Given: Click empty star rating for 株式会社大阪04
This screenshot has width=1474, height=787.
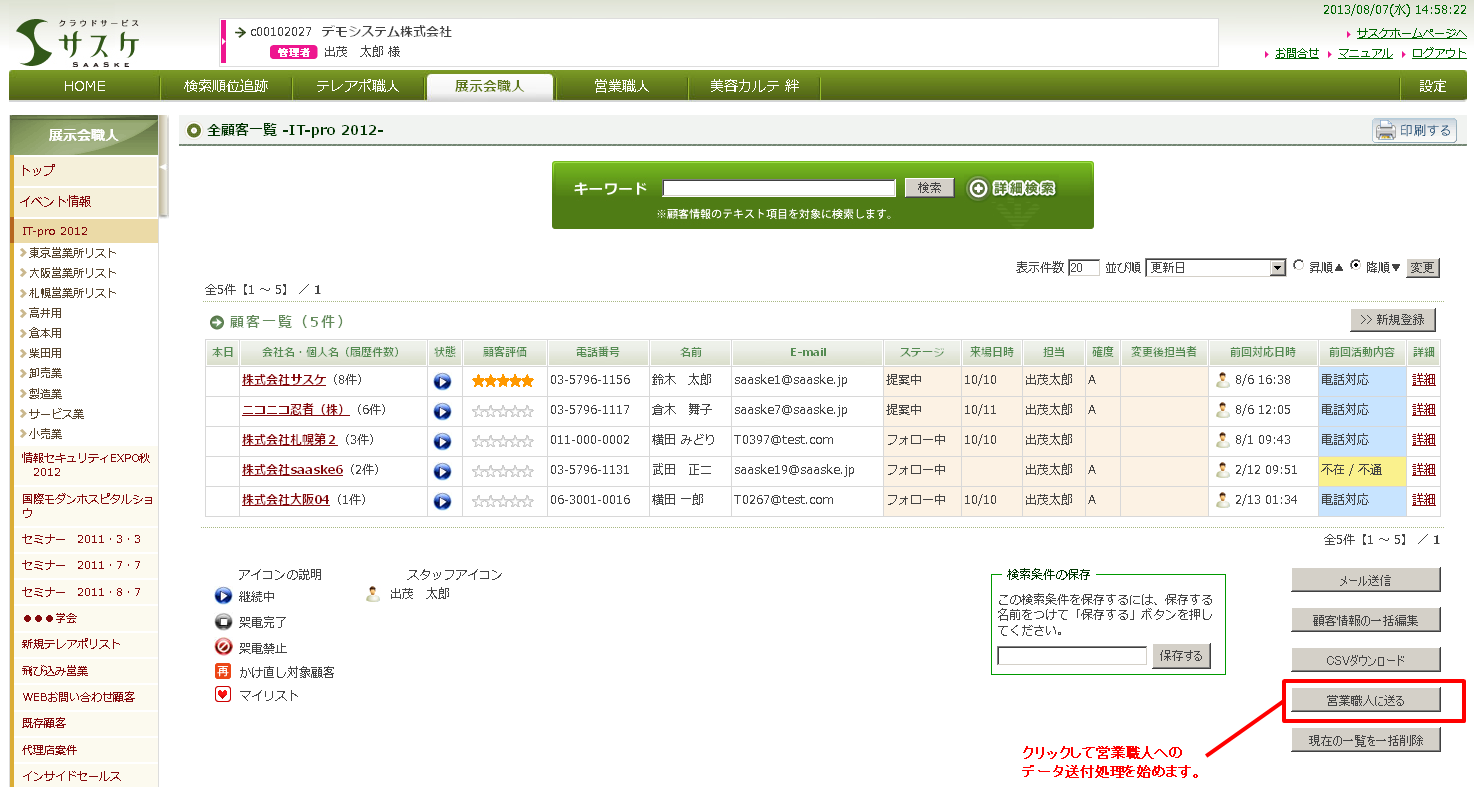Looking at the screenshot, I should click(x=503, y=501).
